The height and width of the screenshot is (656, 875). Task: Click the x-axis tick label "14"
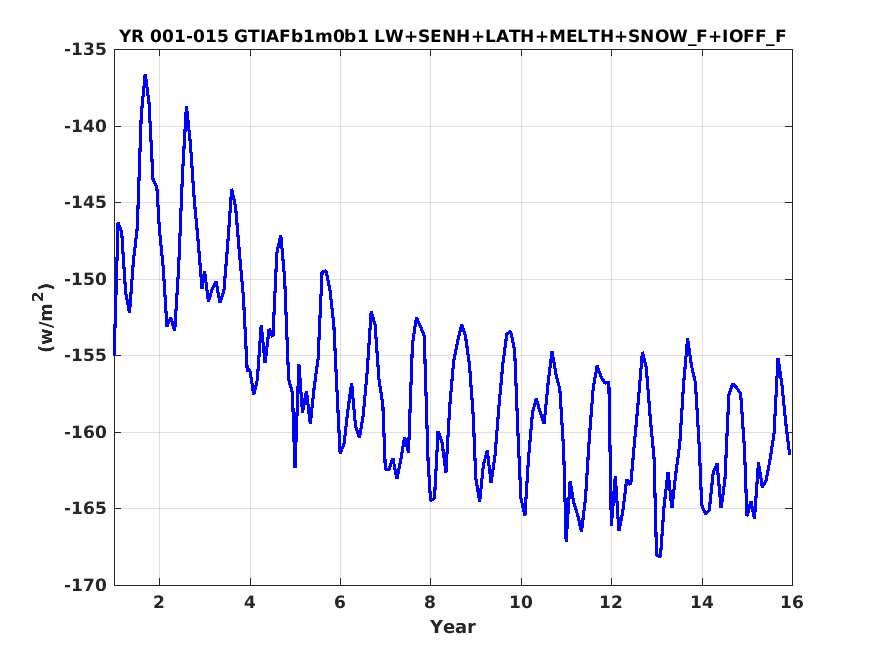click(701, 602)
